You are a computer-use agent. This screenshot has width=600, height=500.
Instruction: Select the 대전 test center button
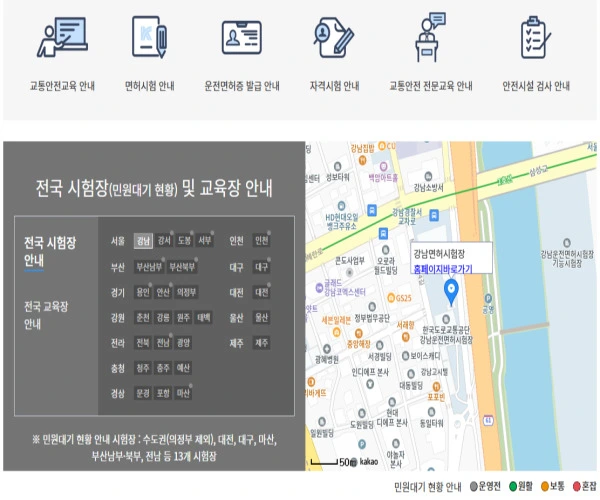coord(261,292)
